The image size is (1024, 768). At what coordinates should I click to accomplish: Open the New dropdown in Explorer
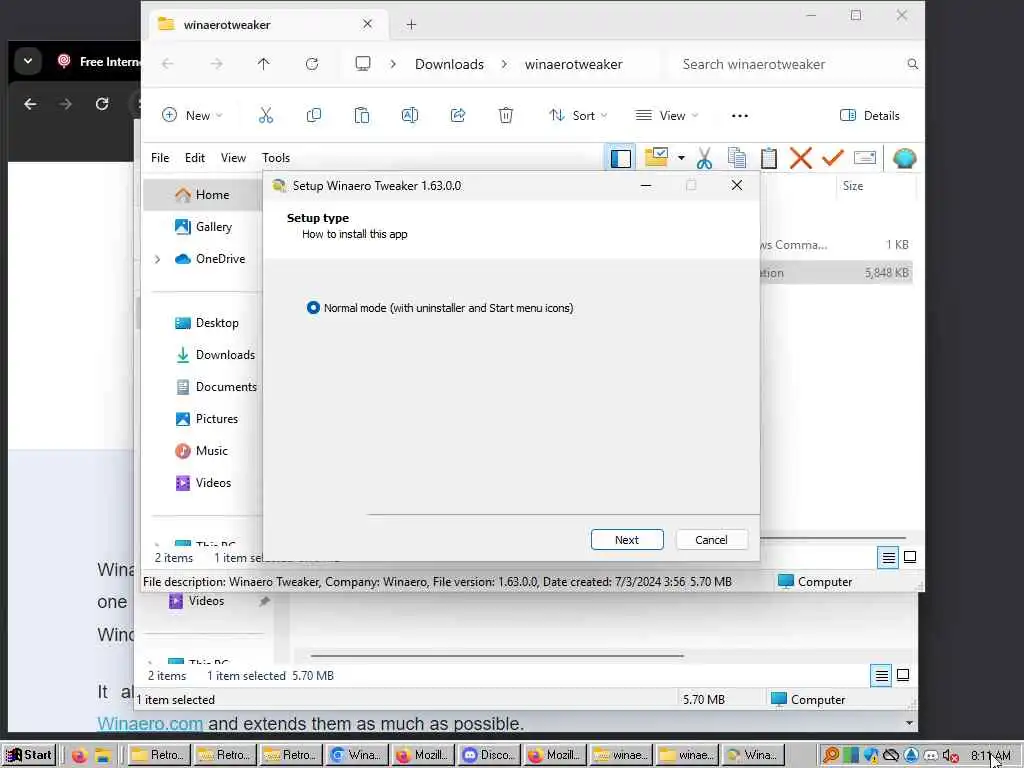[x=192, y=116]
